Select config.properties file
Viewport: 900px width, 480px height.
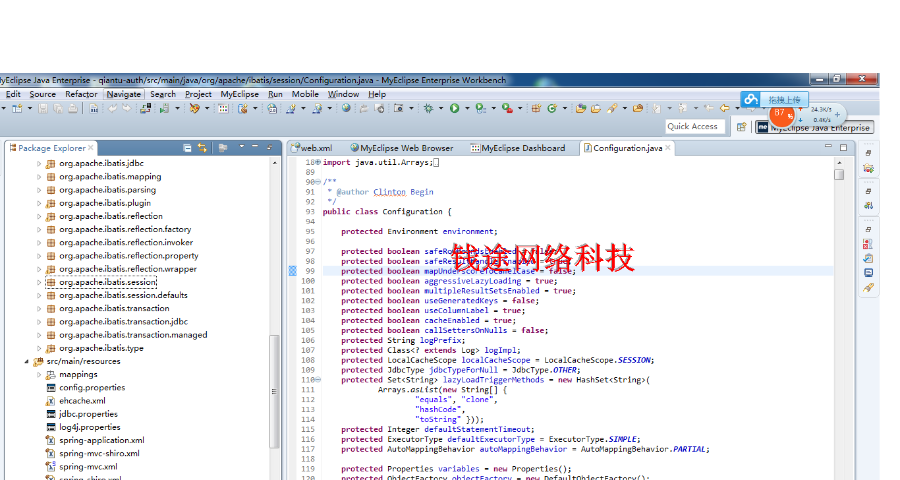point(92,388)
